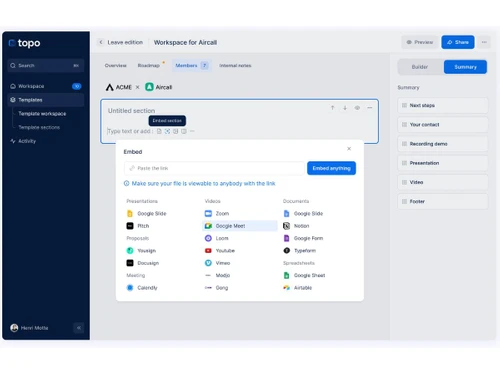The width and height of the screenshot is (500, 375).
Task: Switch to the Members tab
Action: pos(191,66)
